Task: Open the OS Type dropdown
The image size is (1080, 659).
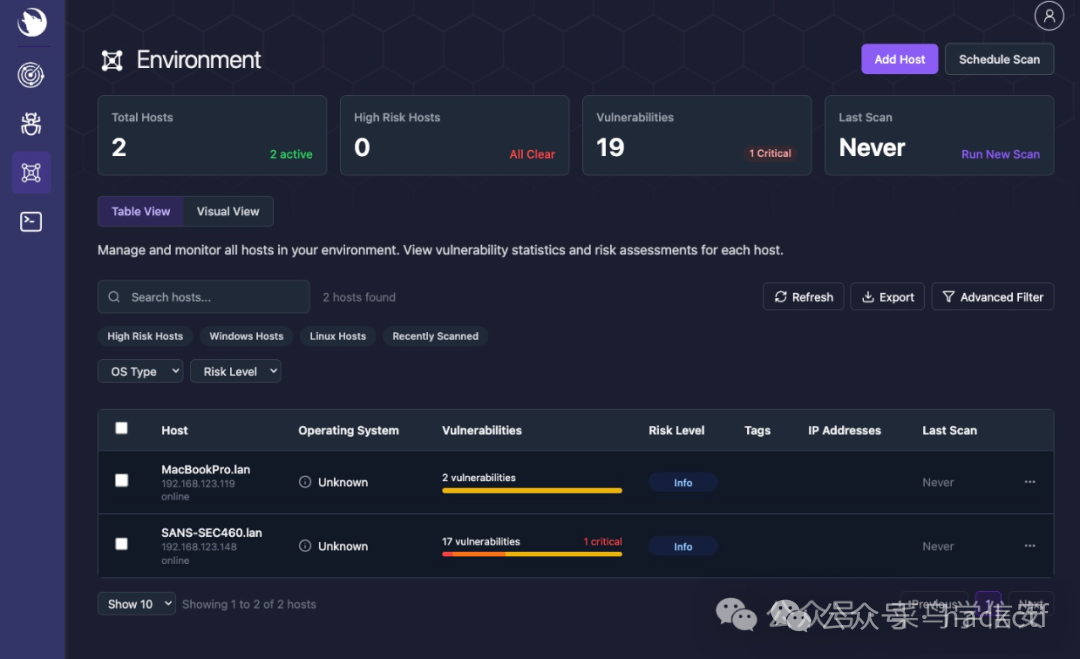Action: click(x=140, y=371)
